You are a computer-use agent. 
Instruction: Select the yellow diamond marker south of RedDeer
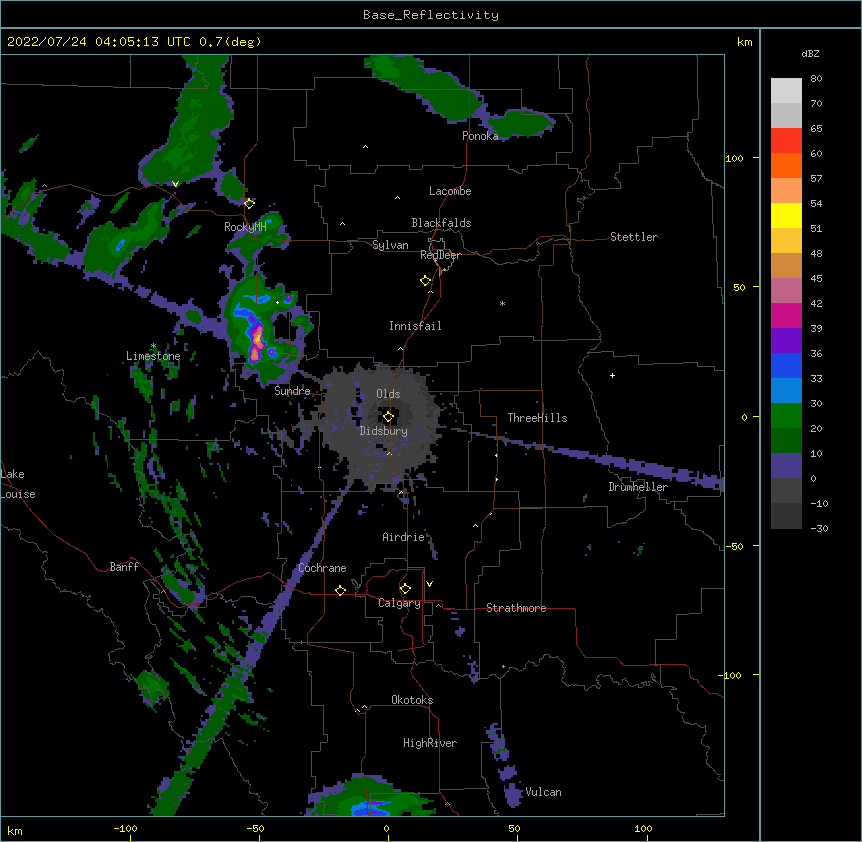tap(426, 281)
